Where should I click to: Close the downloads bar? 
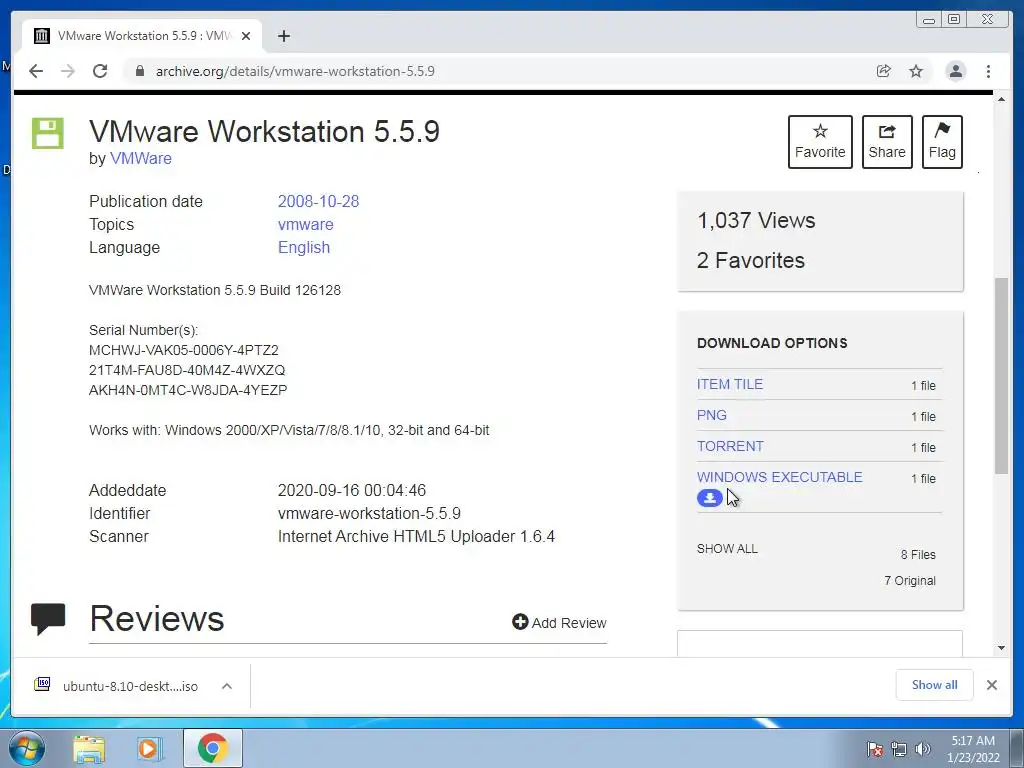pyautogui.click(x=991, y=685)
